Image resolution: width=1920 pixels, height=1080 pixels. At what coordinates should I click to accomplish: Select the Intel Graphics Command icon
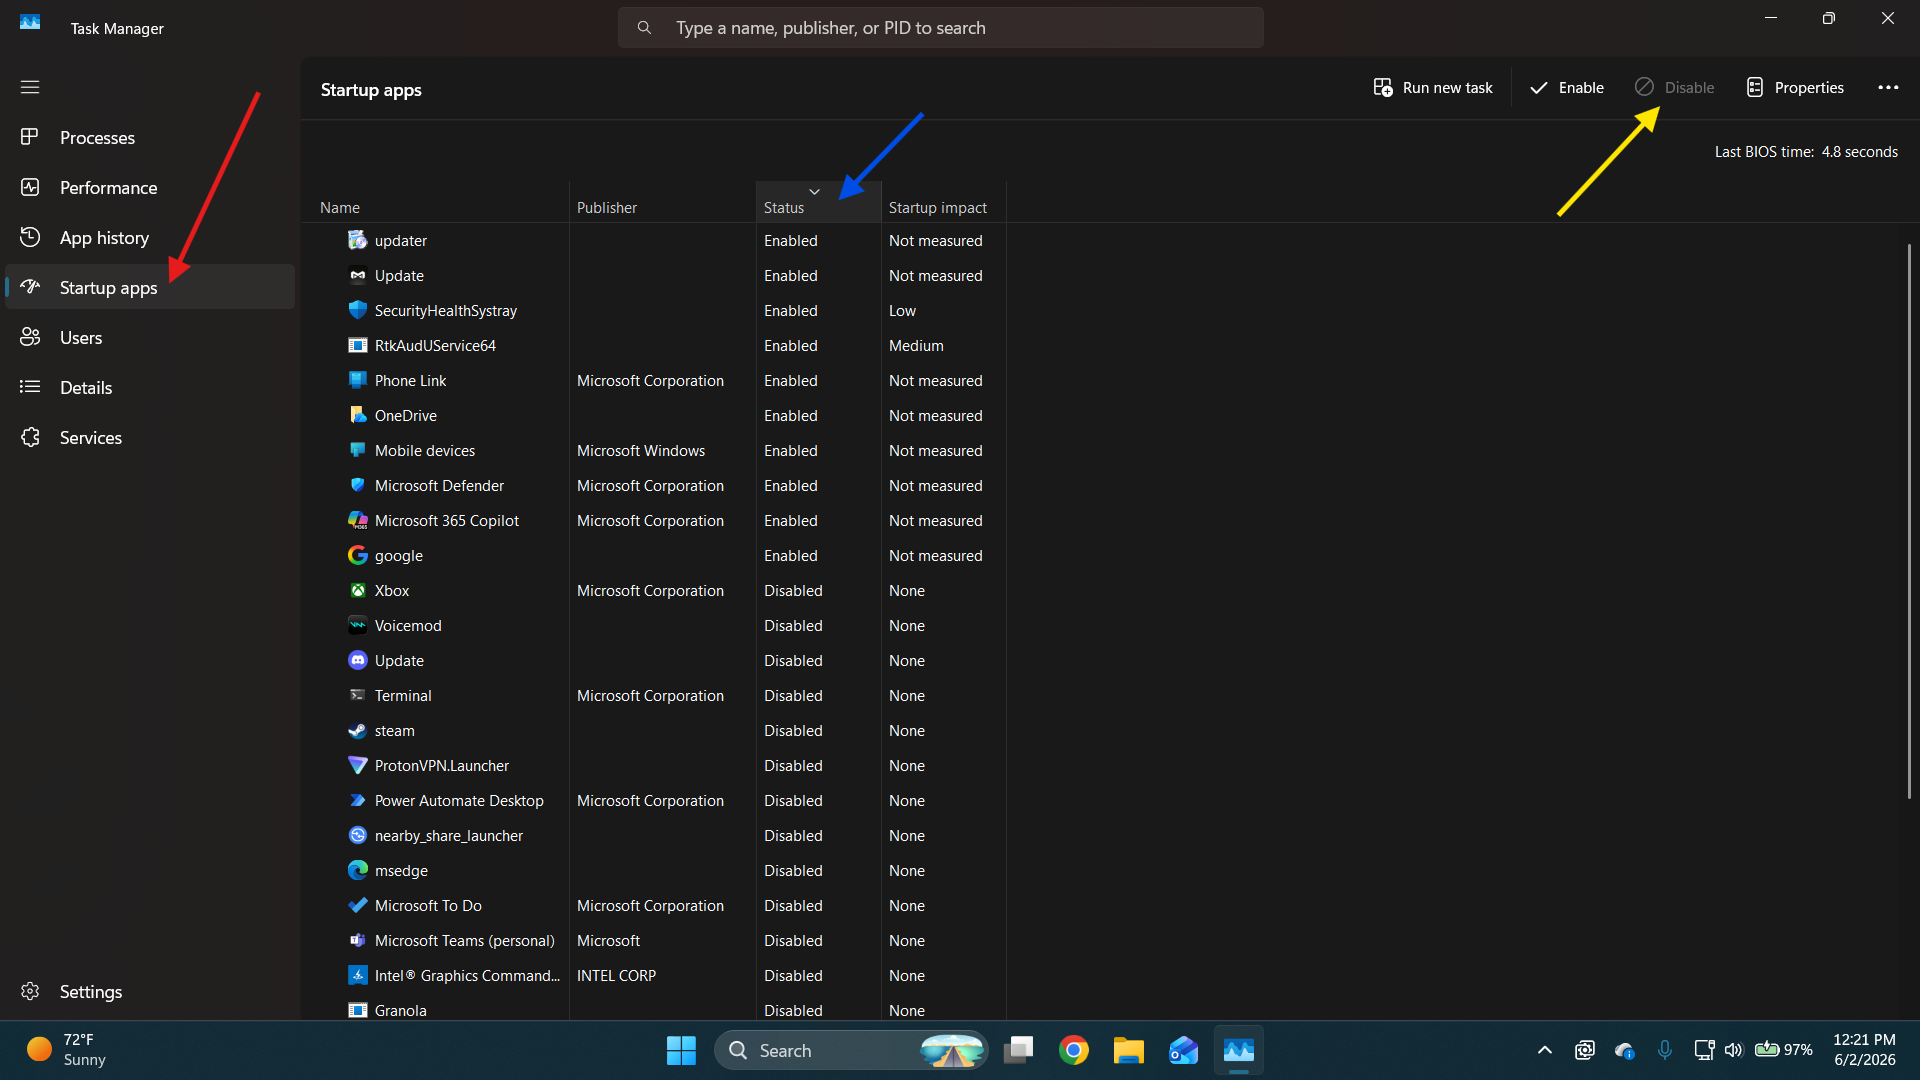click(x=357, y=975)
